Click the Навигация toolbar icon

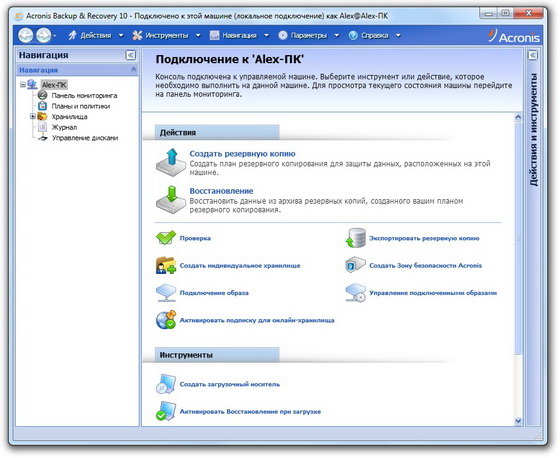point(214,35)
